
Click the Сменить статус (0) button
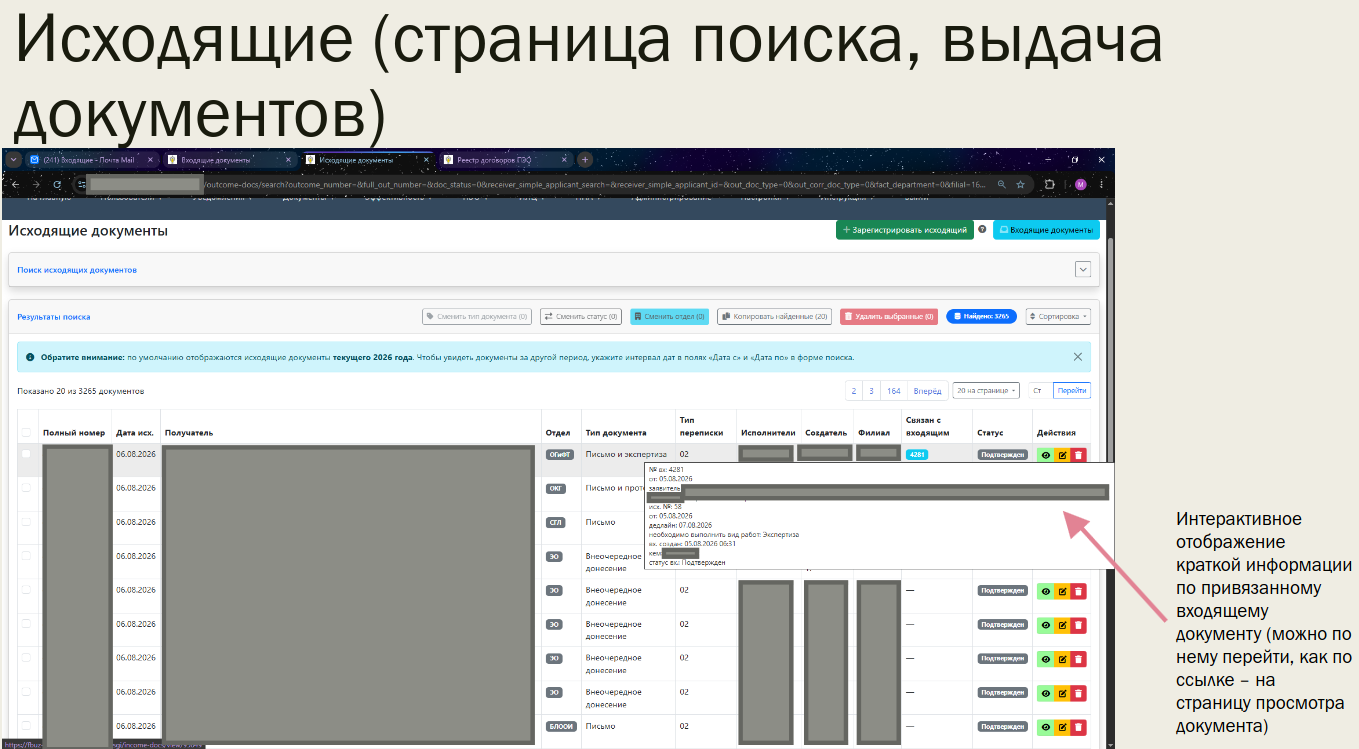[582, 316]
